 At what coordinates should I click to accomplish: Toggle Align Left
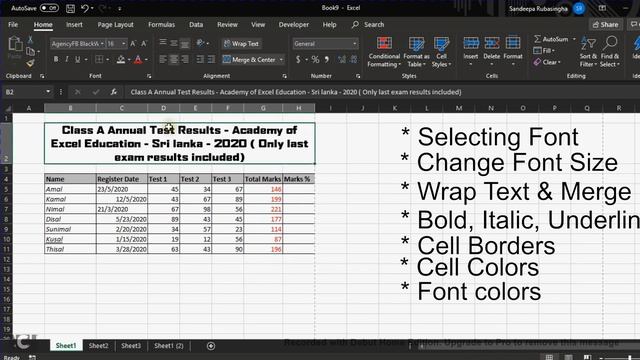pos(163,60)
